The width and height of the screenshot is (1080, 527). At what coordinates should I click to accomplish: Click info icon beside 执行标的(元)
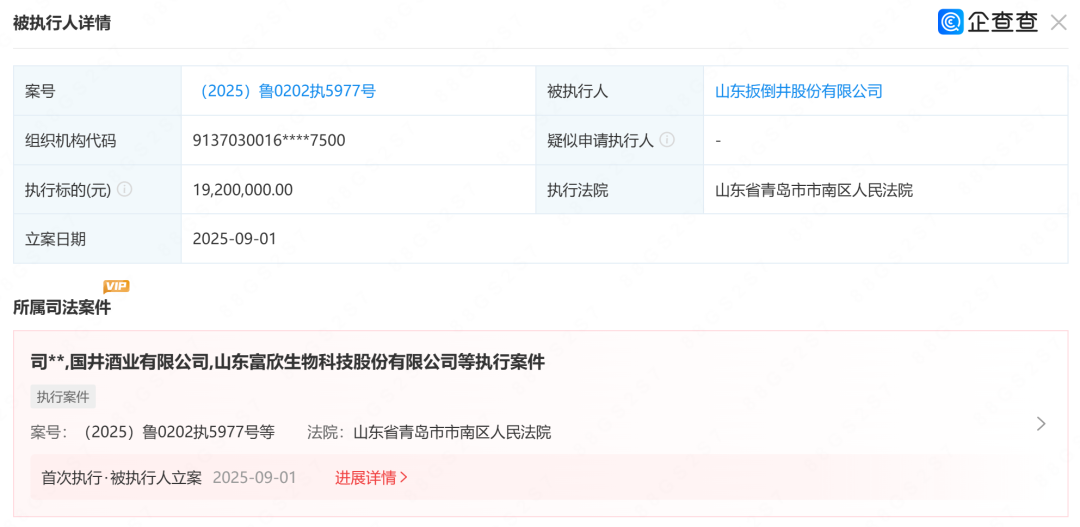coord(125,189)
